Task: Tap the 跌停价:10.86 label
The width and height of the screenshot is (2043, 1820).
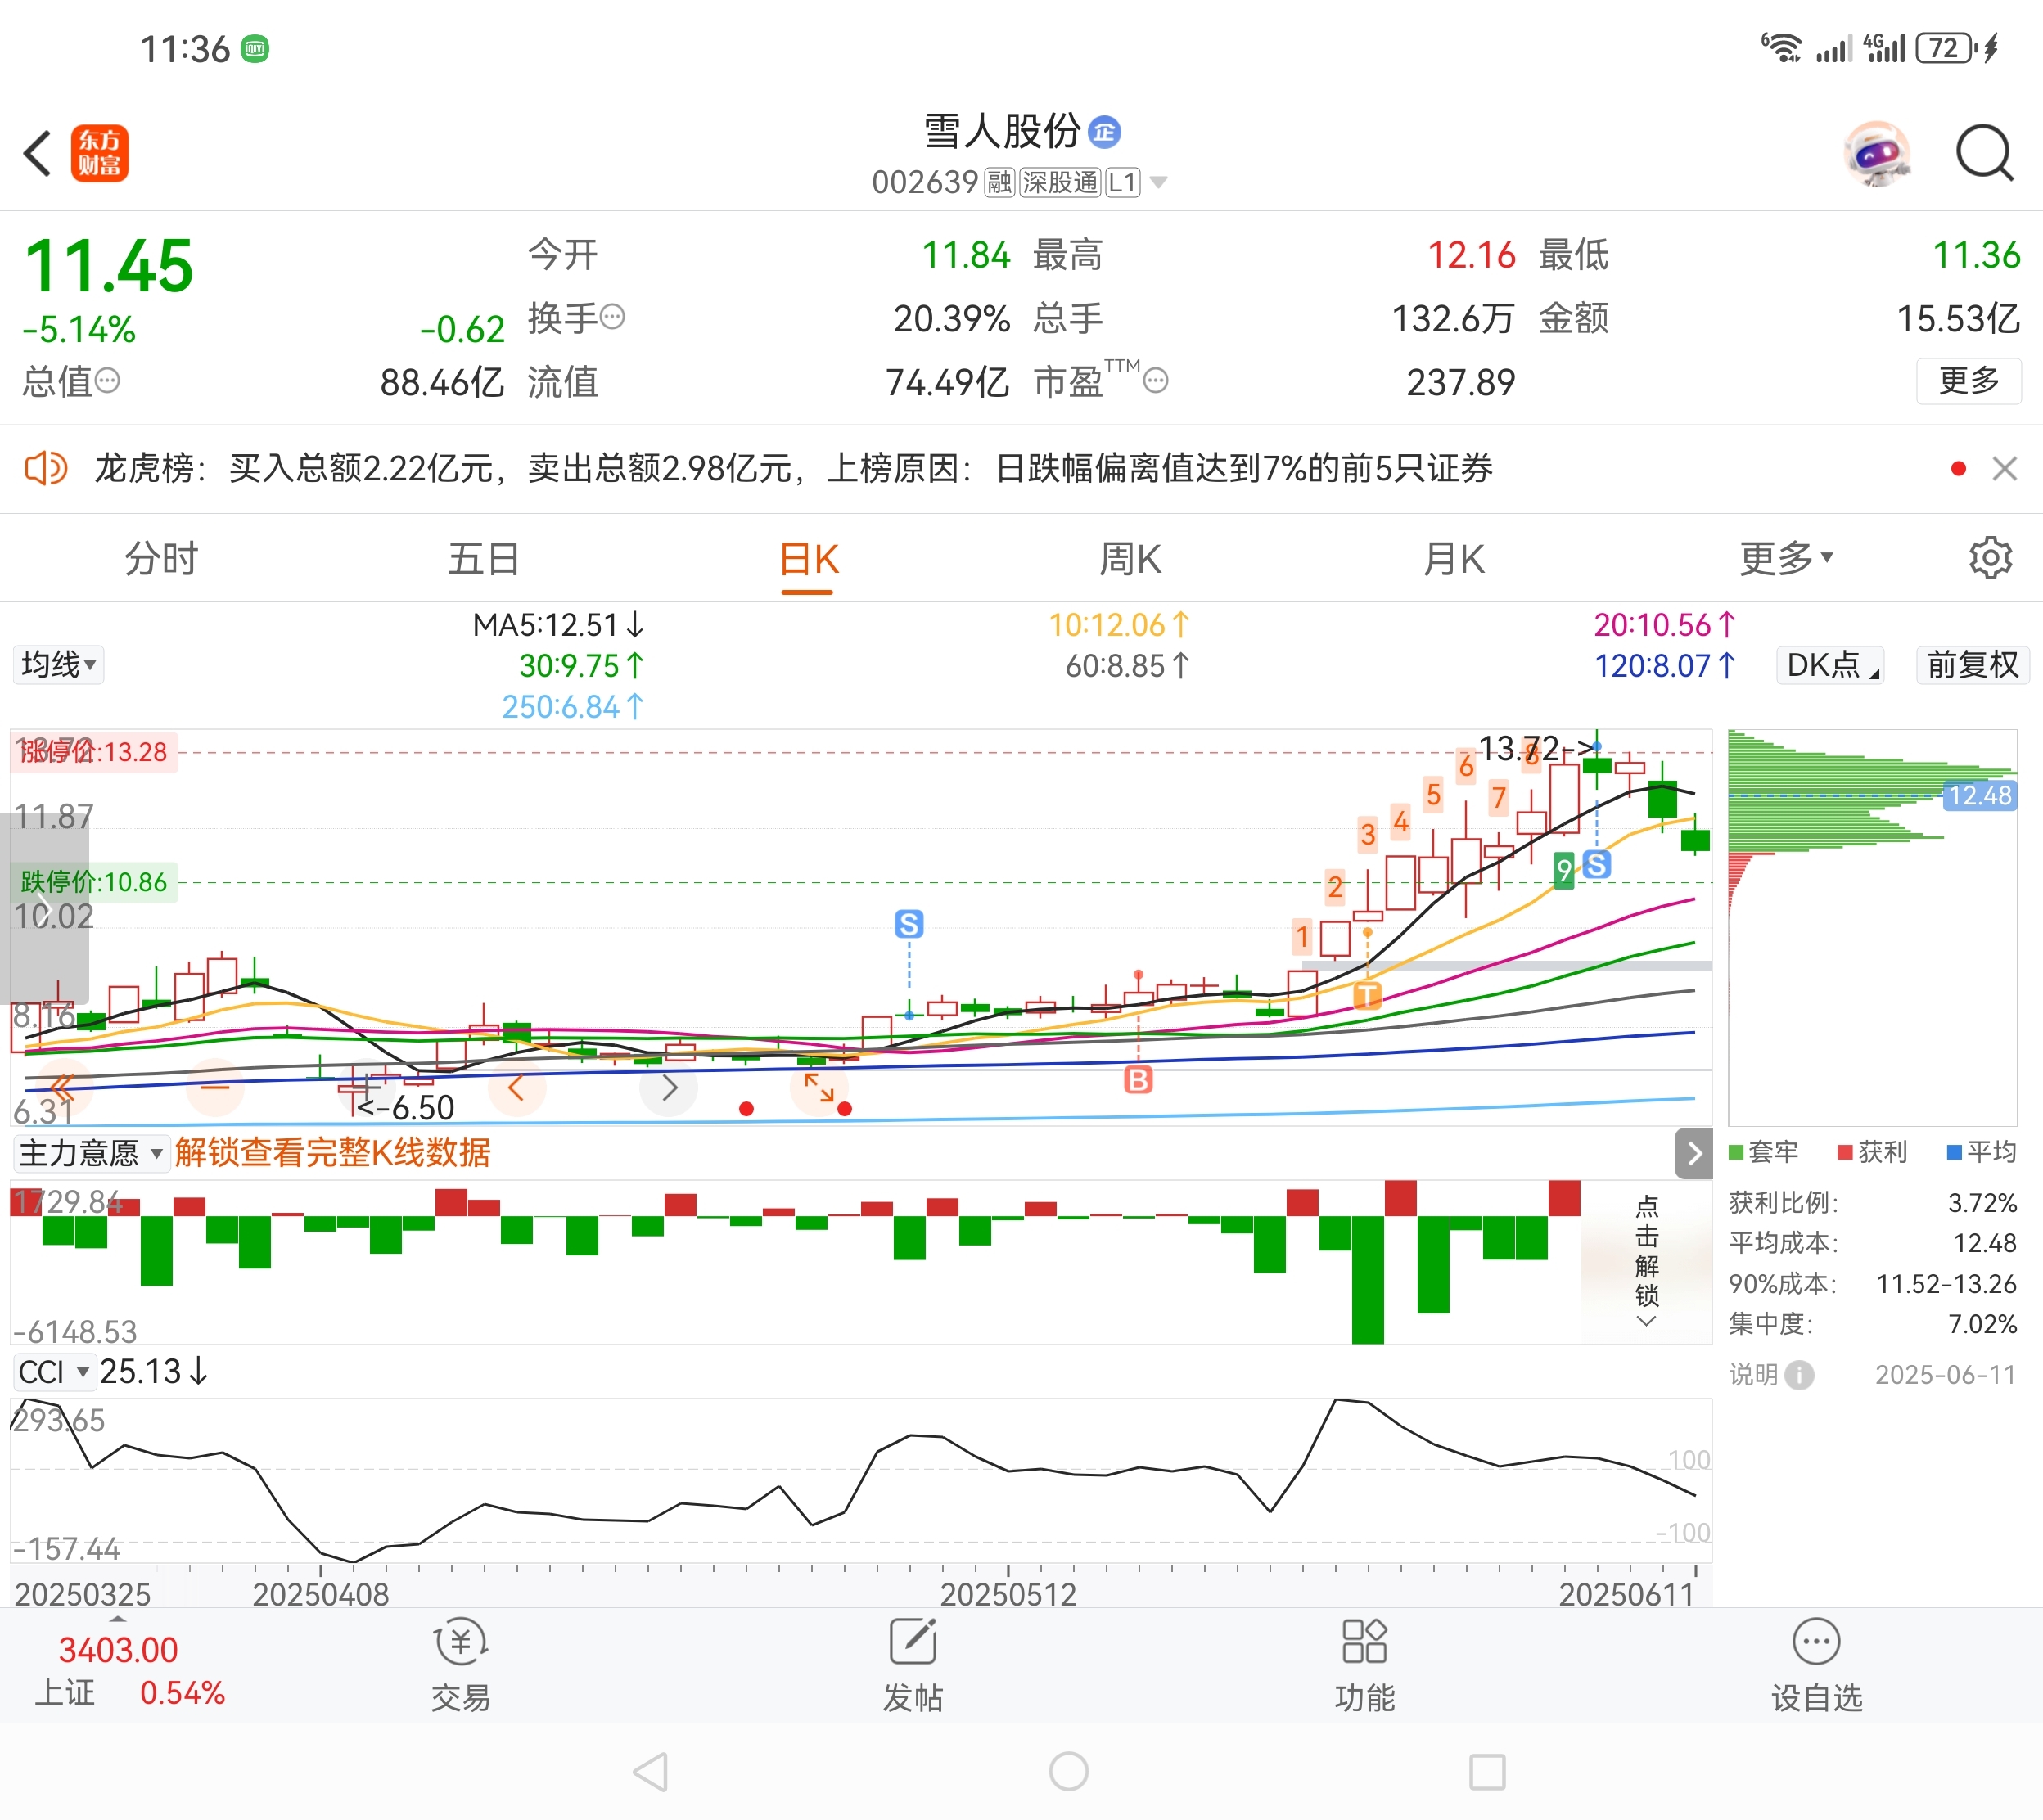Action: coord(94,882)
